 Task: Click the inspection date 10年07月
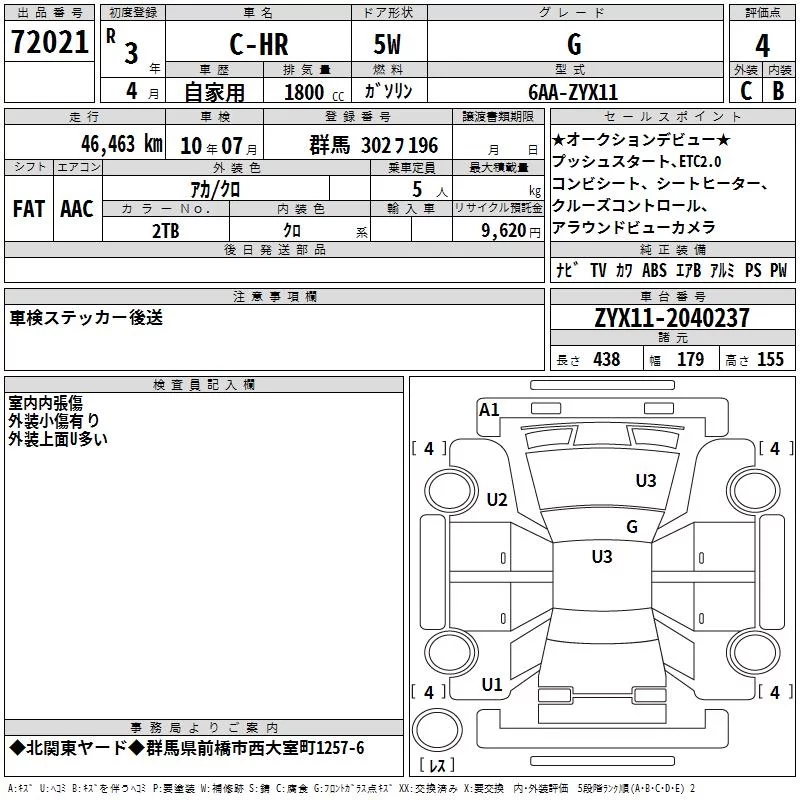coord(219,146)
